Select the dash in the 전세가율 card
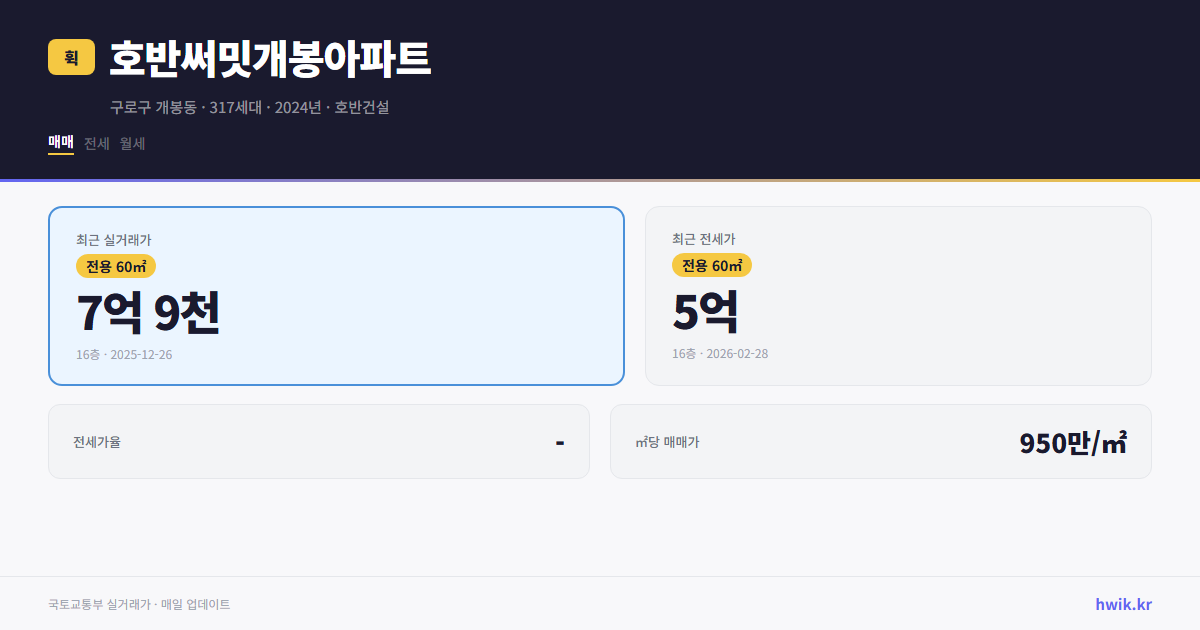1200x630 pixels. [x=562, y=441]
